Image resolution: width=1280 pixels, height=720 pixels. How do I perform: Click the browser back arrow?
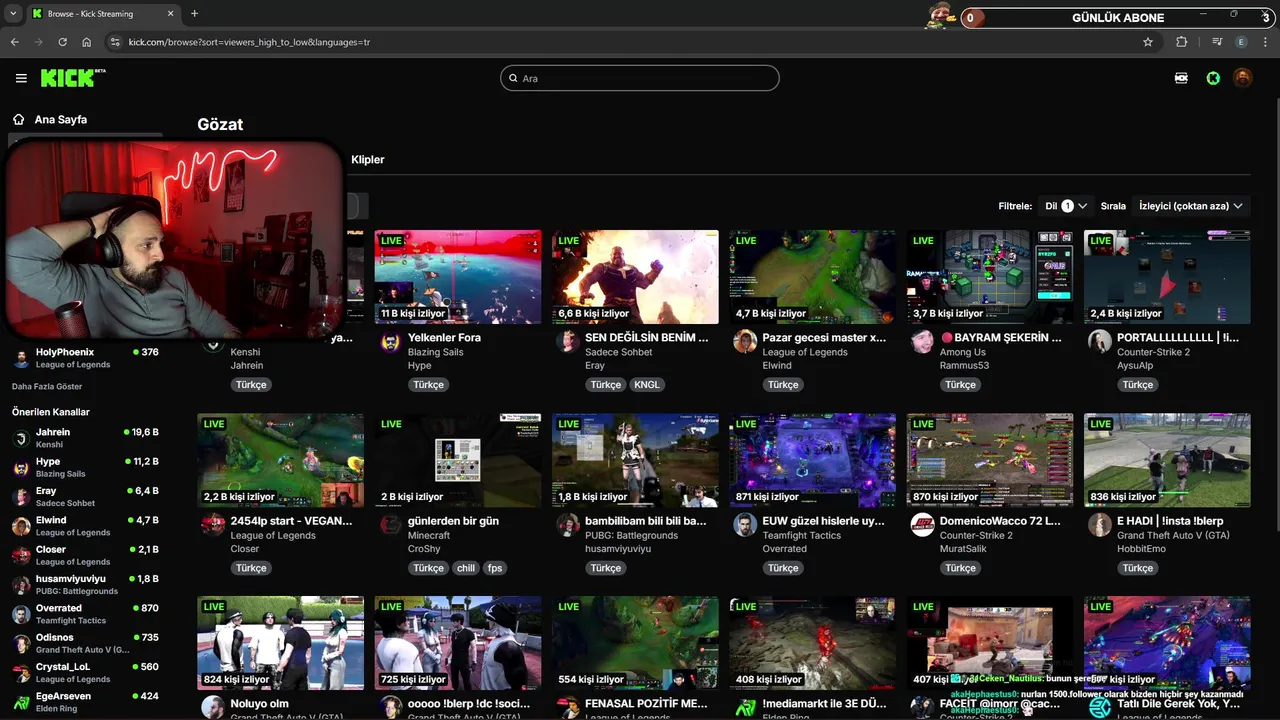15,42
